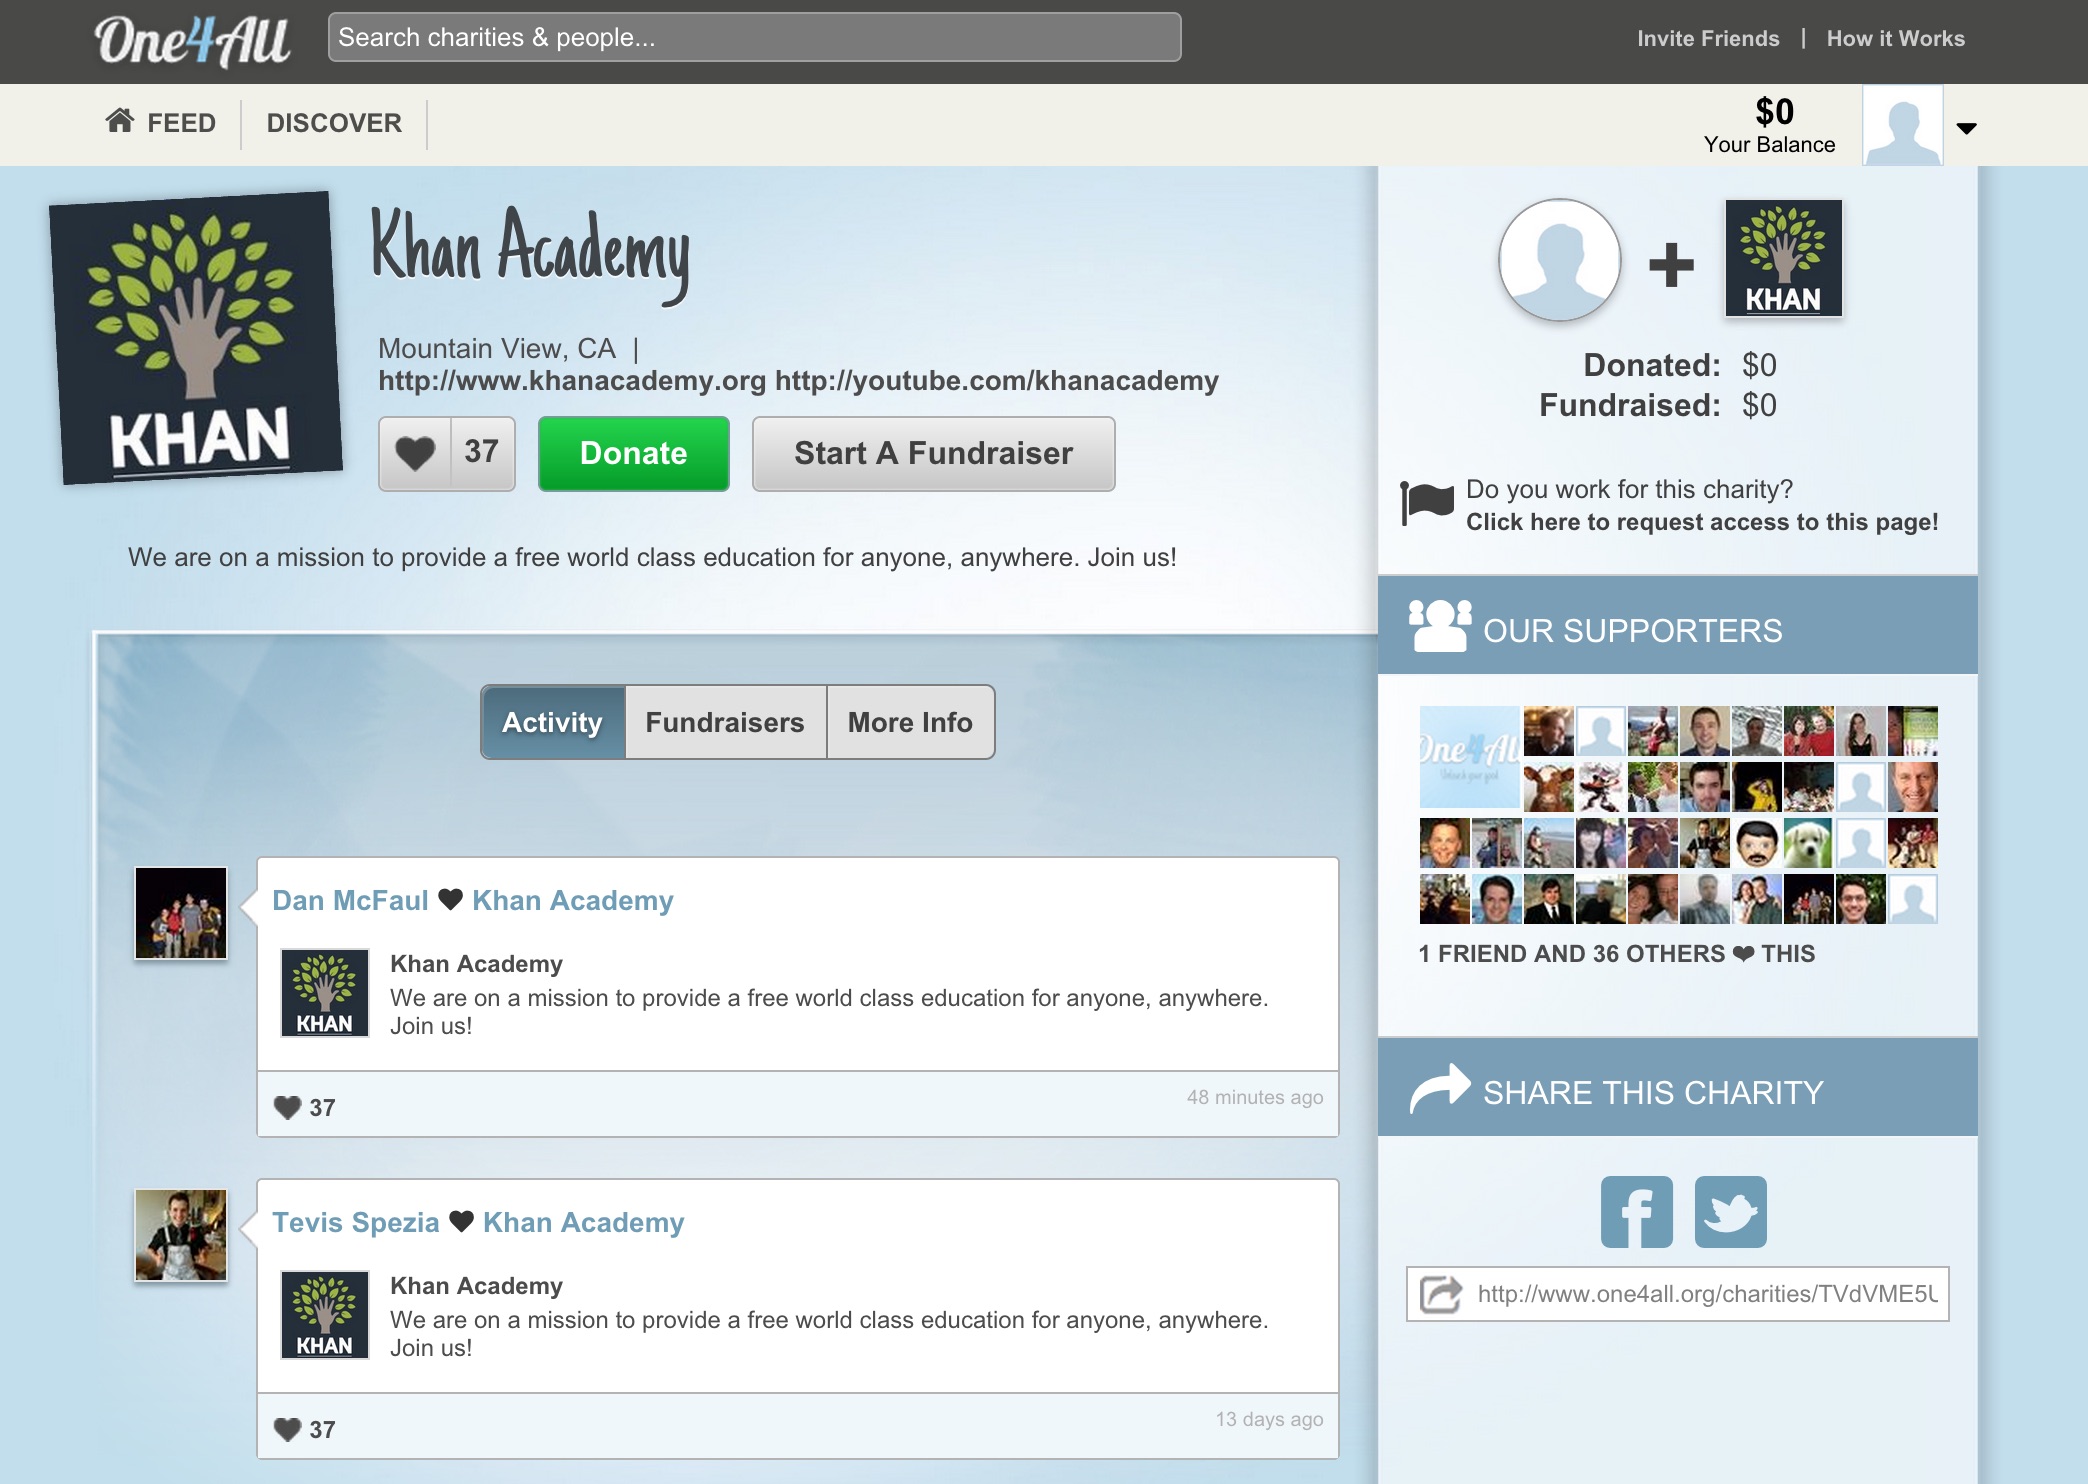Go to the FEED page

161,123
